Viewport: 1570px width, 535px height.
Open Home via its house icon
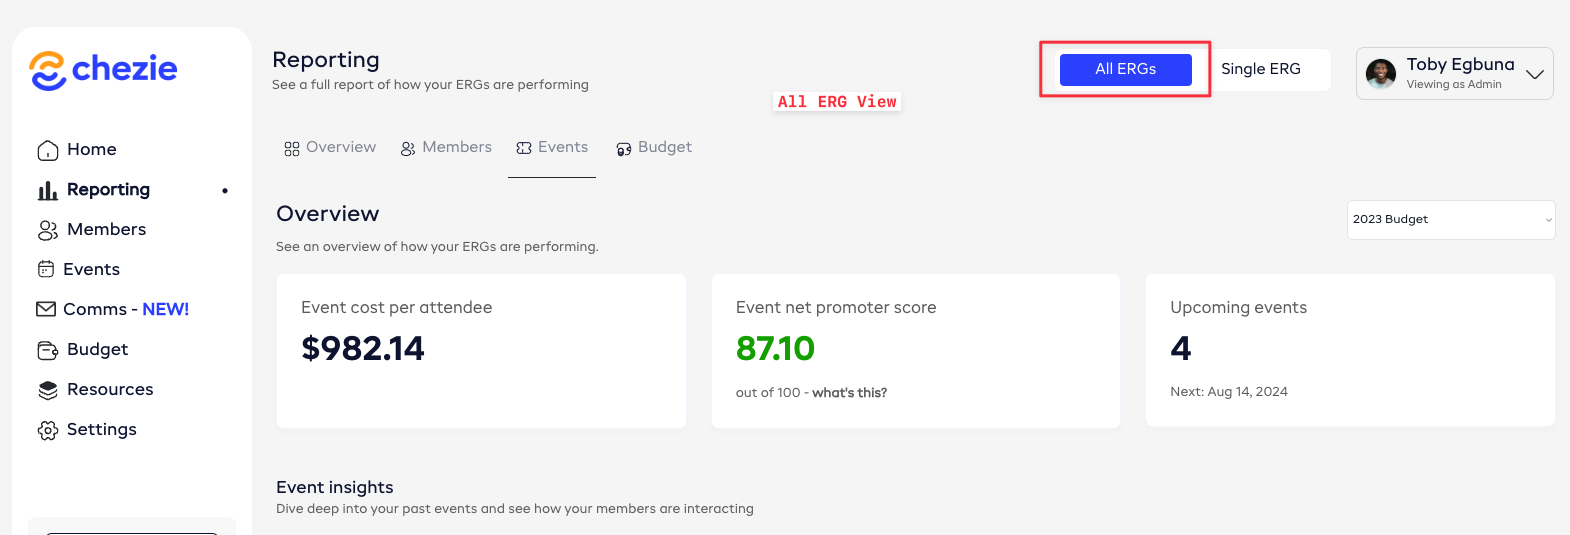(48, 150)
